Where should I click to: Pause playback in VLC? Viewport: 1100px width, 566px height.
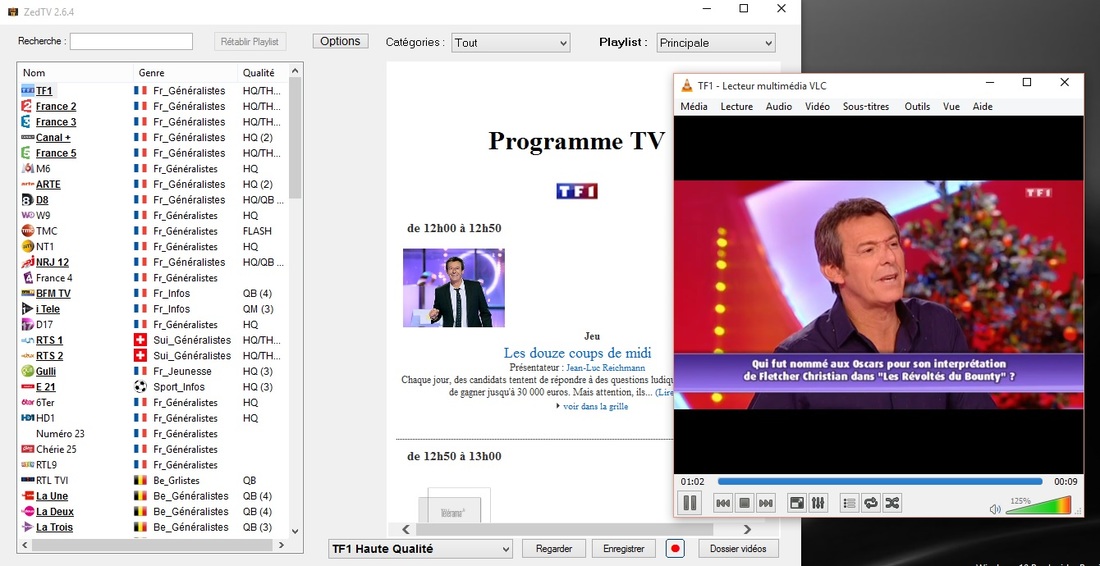click(690, 503)
